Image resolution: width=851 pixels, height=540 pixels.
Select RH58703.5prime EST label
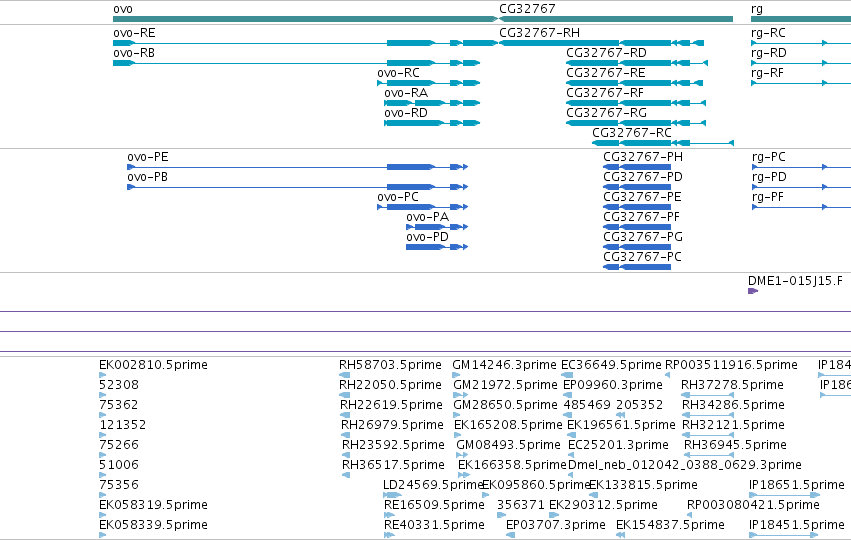coord(390,365)
